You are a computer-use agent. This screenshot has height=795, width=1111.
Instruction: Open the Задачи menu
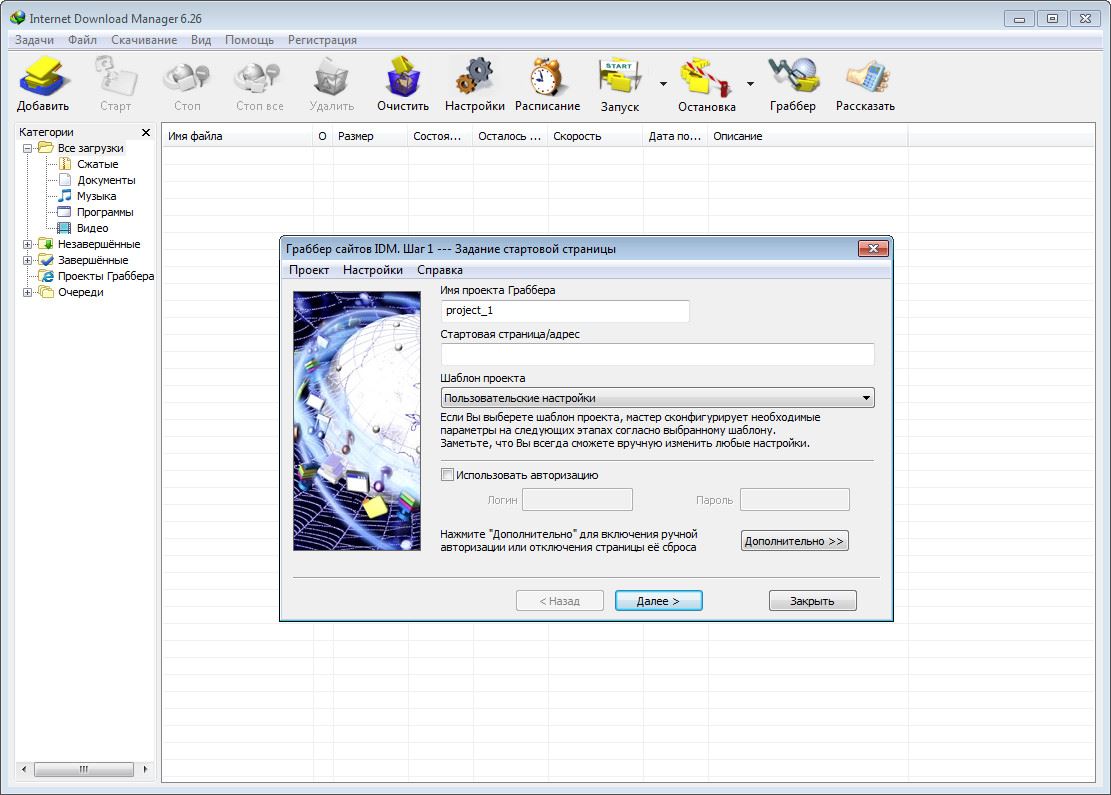[x=34, y=40]
